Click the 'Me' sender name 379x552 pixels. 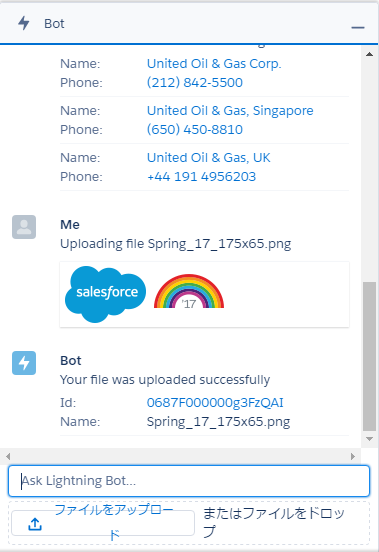70,225
